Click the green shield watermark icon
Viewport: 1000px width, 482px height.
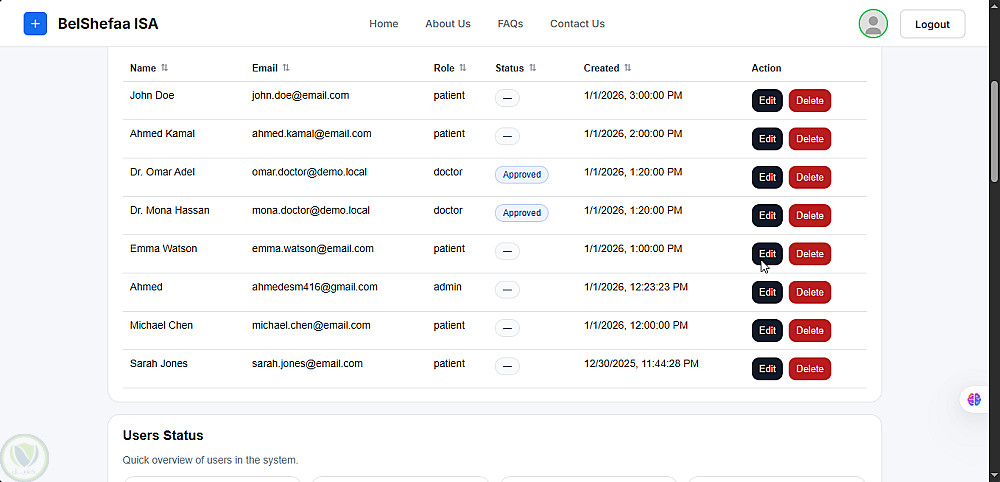(x=24, y=457)
